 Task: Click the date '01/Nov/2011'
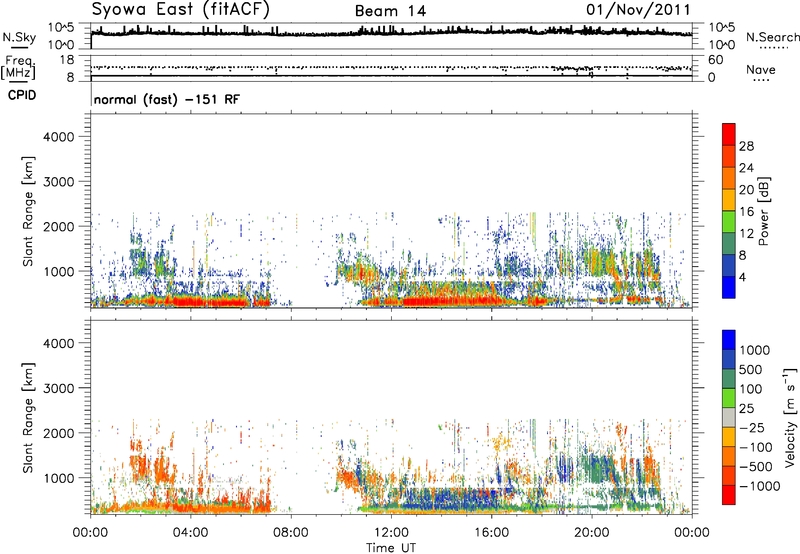click(x=638, y=10)
